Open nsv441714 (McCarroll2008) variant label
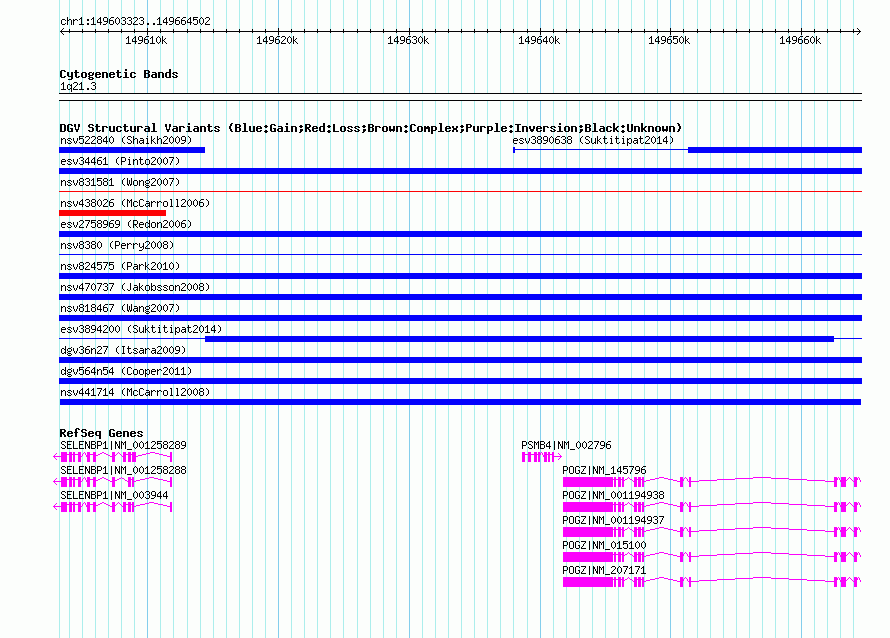890x638 pixels. 135,392
